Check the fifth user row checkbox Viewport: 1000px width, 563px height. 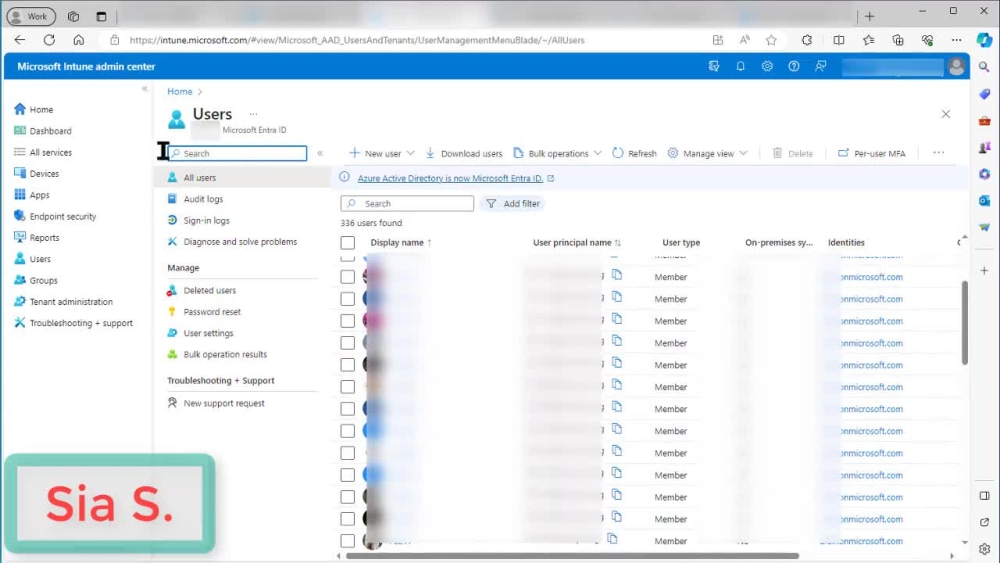pyautogui.click(x=348, y=365)
